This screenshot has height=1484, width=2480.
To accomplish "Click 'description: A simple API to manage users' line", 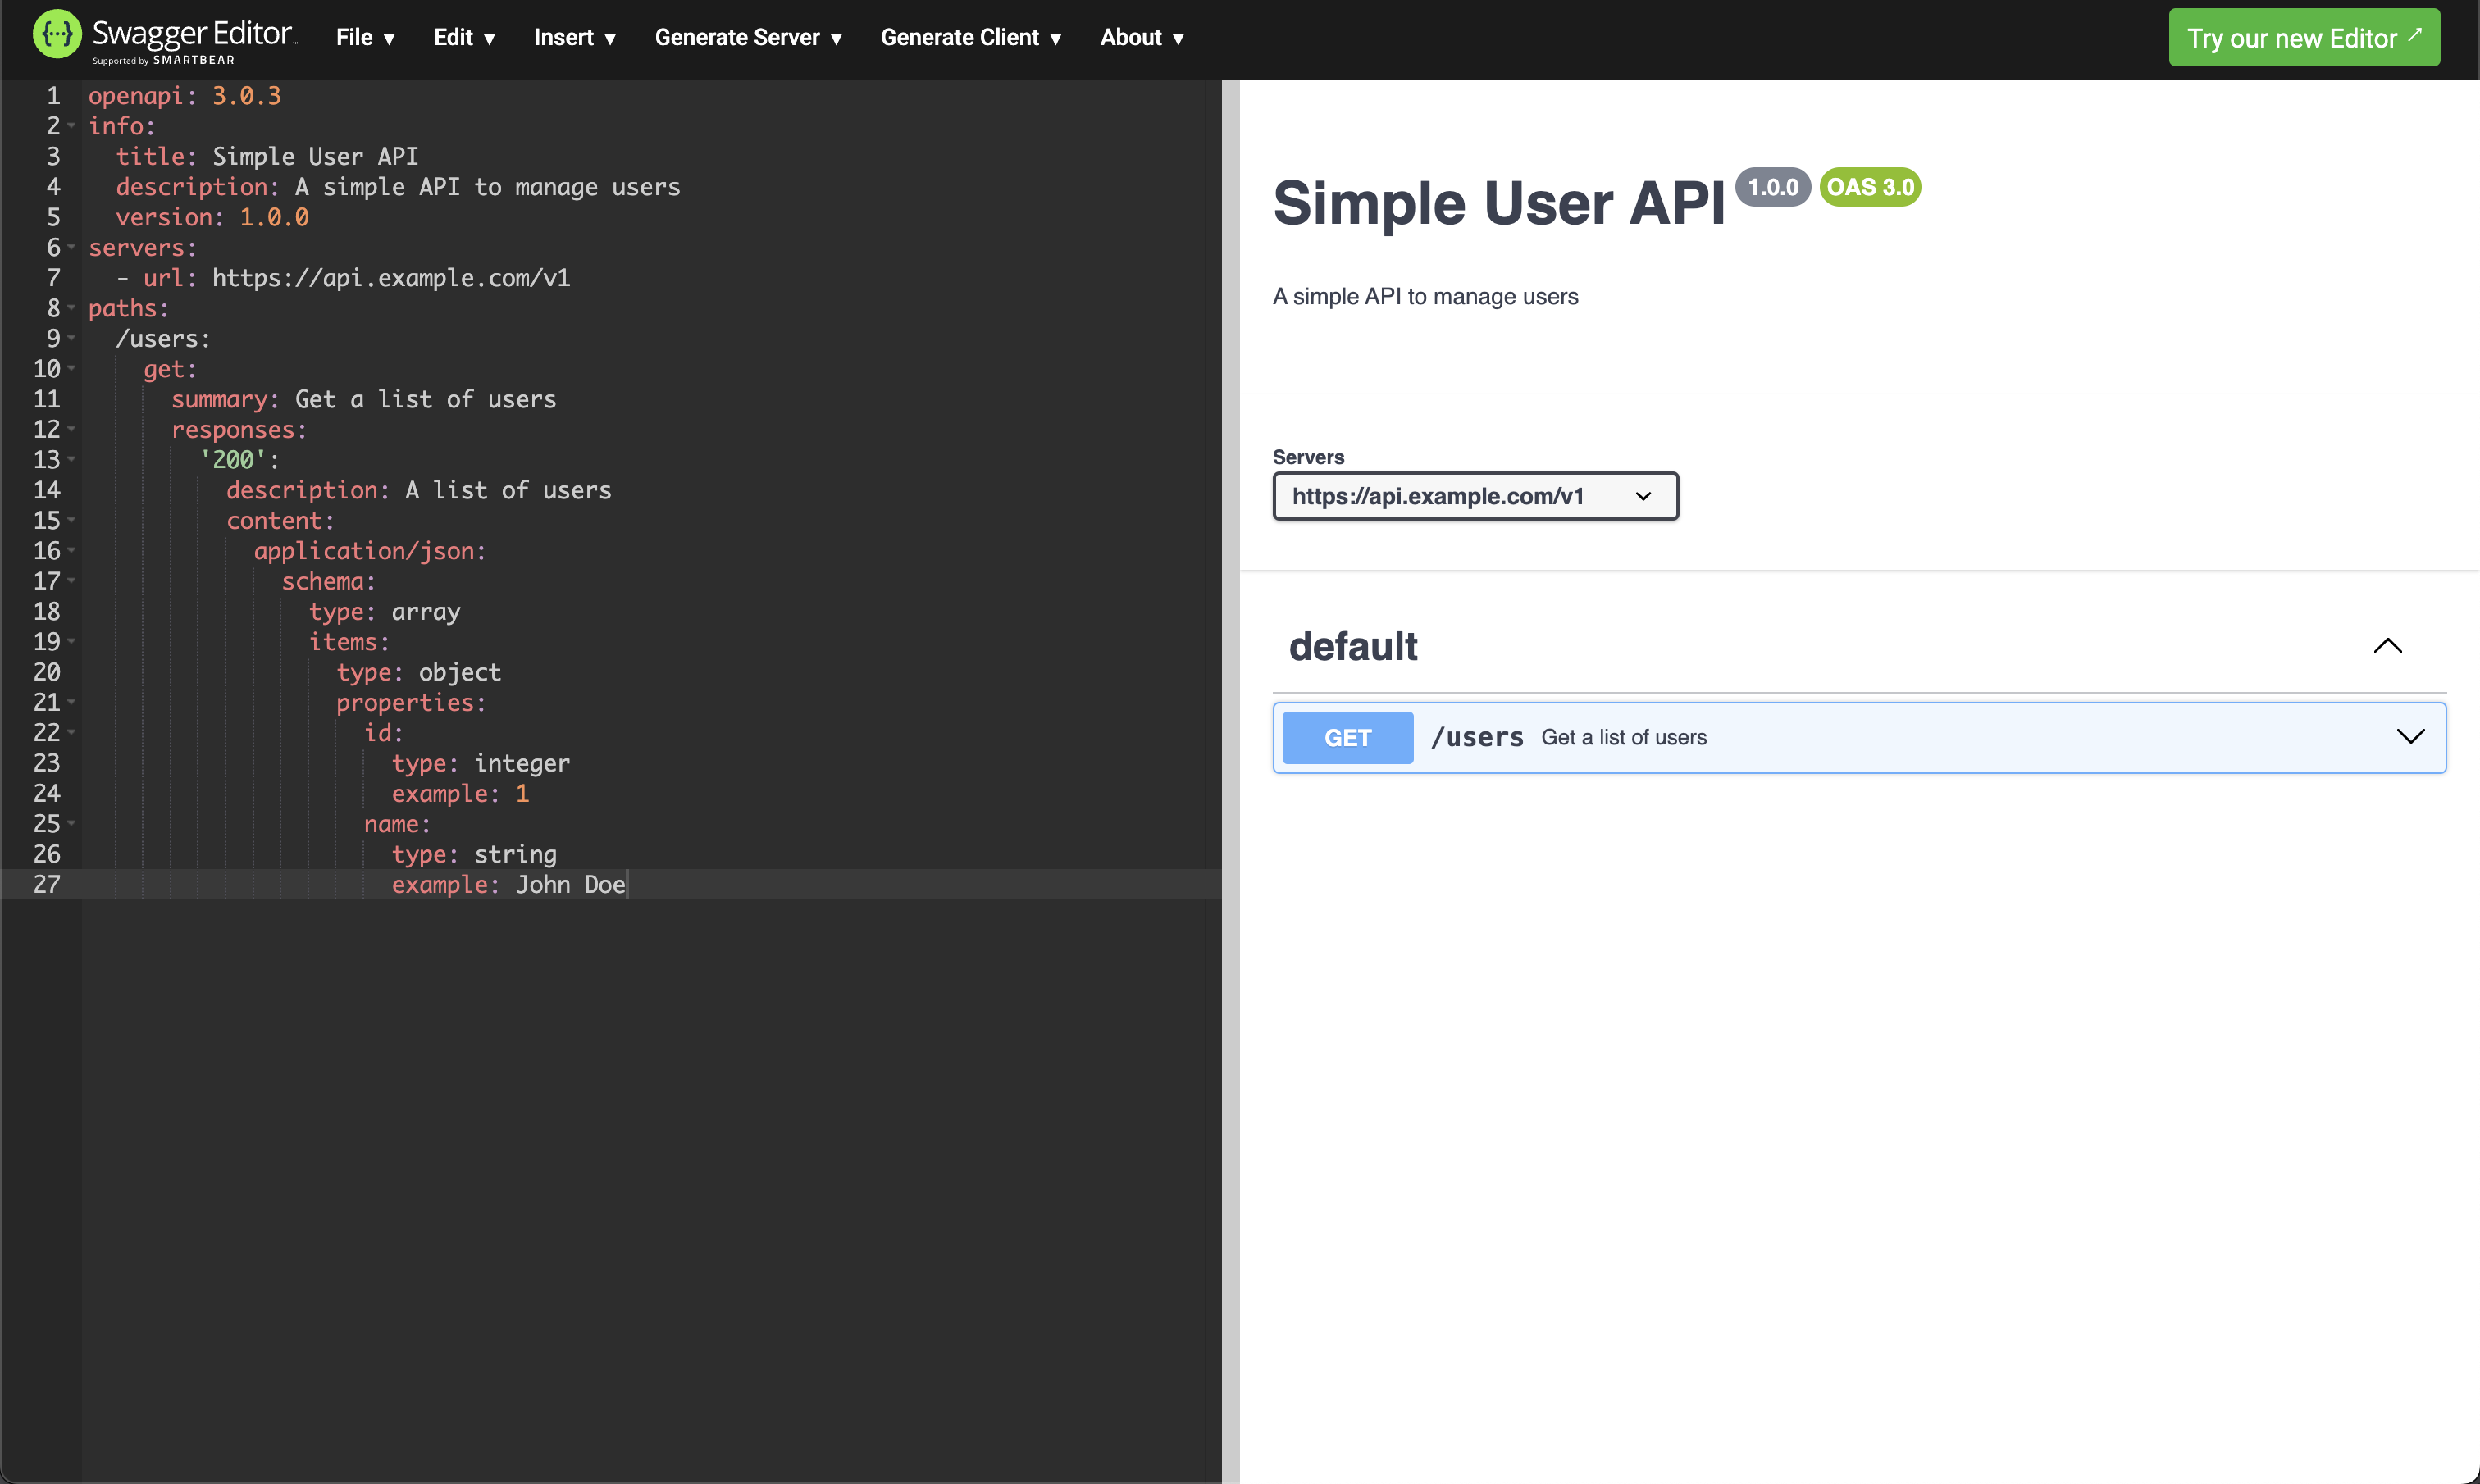I will pos(398,187).
